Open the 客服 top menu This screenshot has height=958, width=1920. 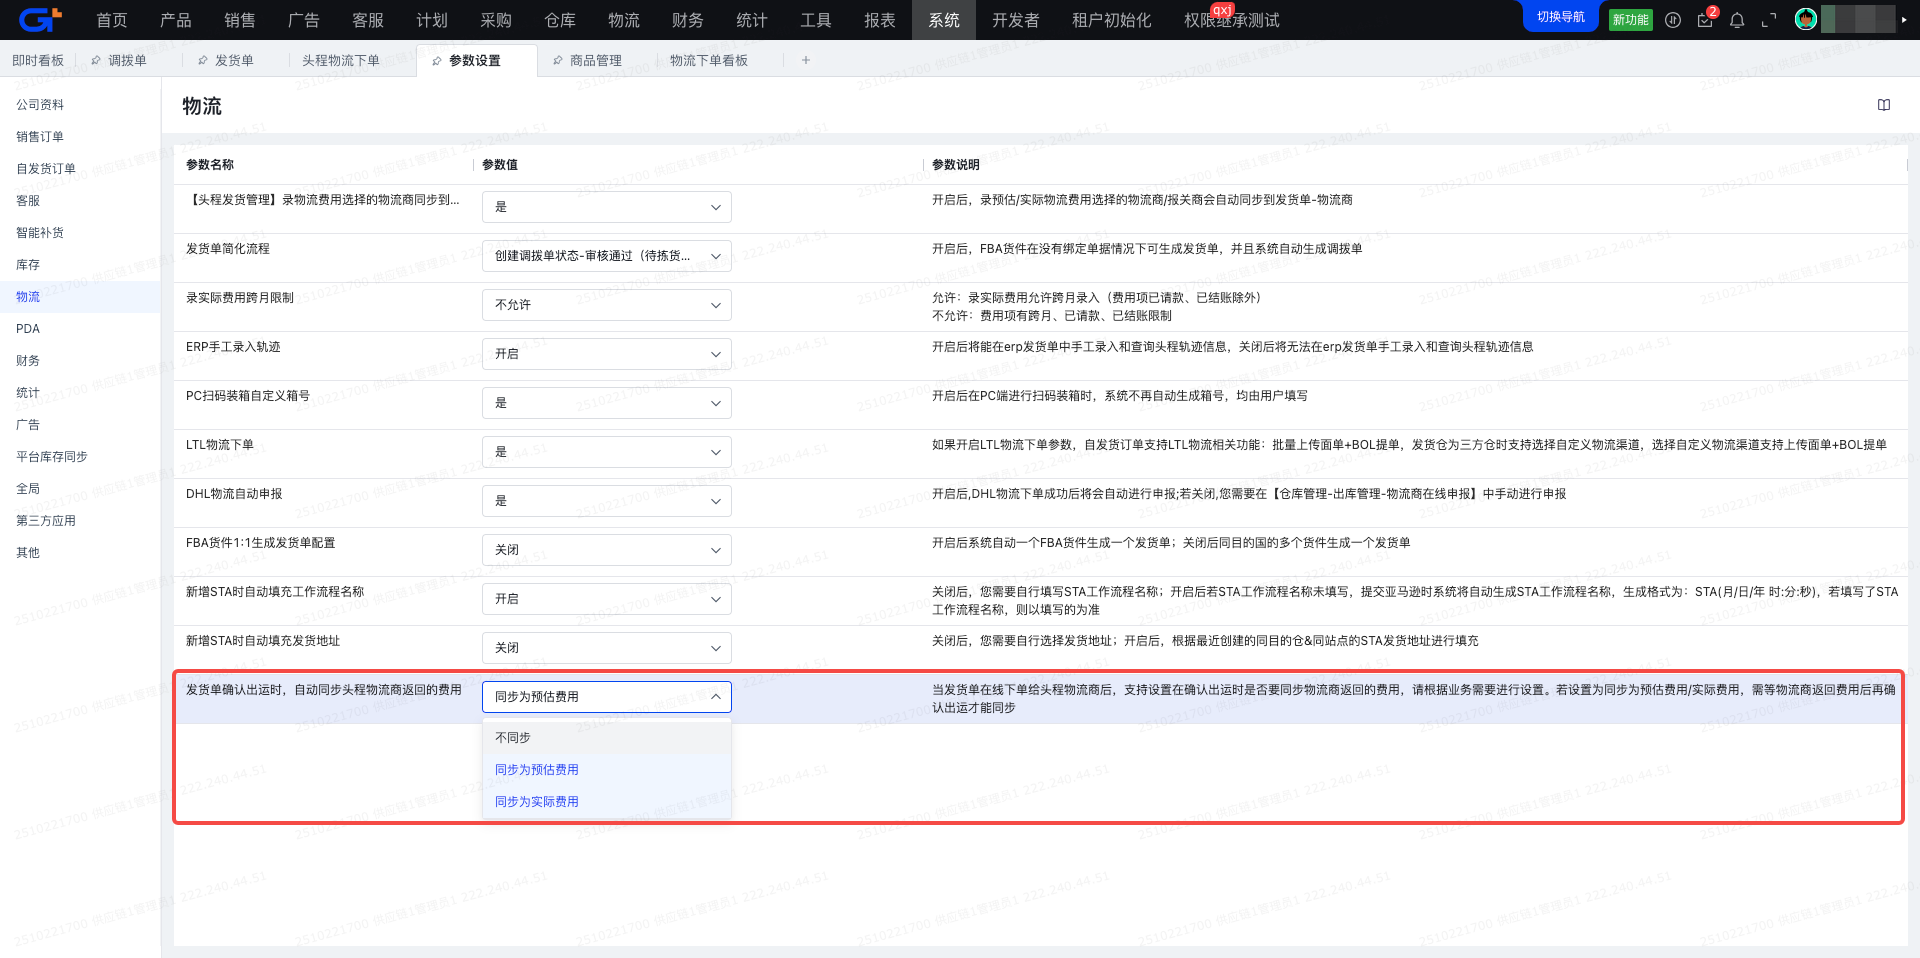coord(368,20)
